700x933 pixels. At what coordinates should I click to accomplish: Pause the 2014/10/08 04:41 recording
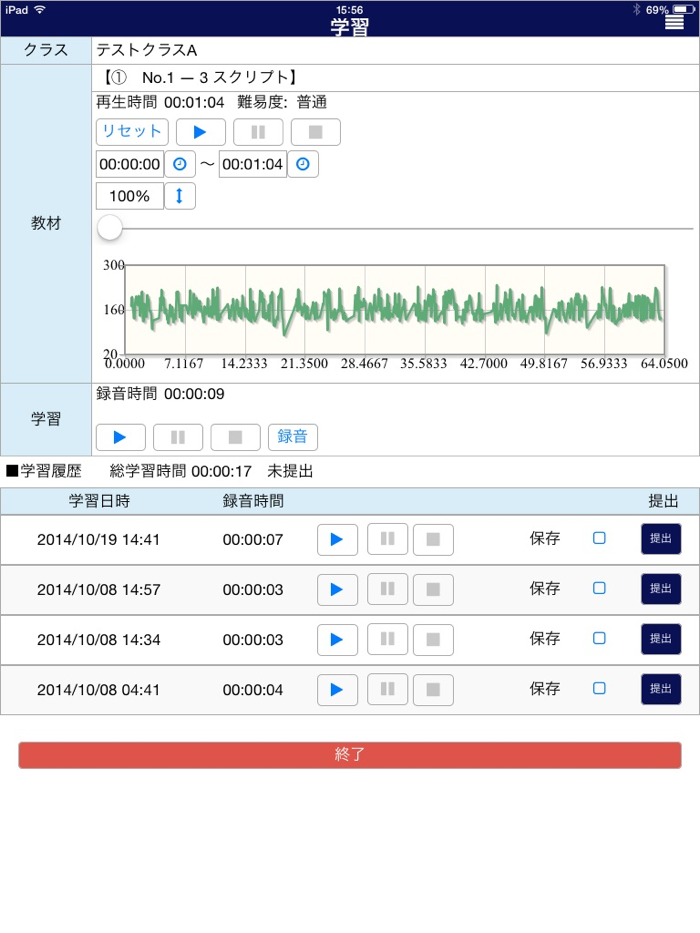[x=388, y=690]
